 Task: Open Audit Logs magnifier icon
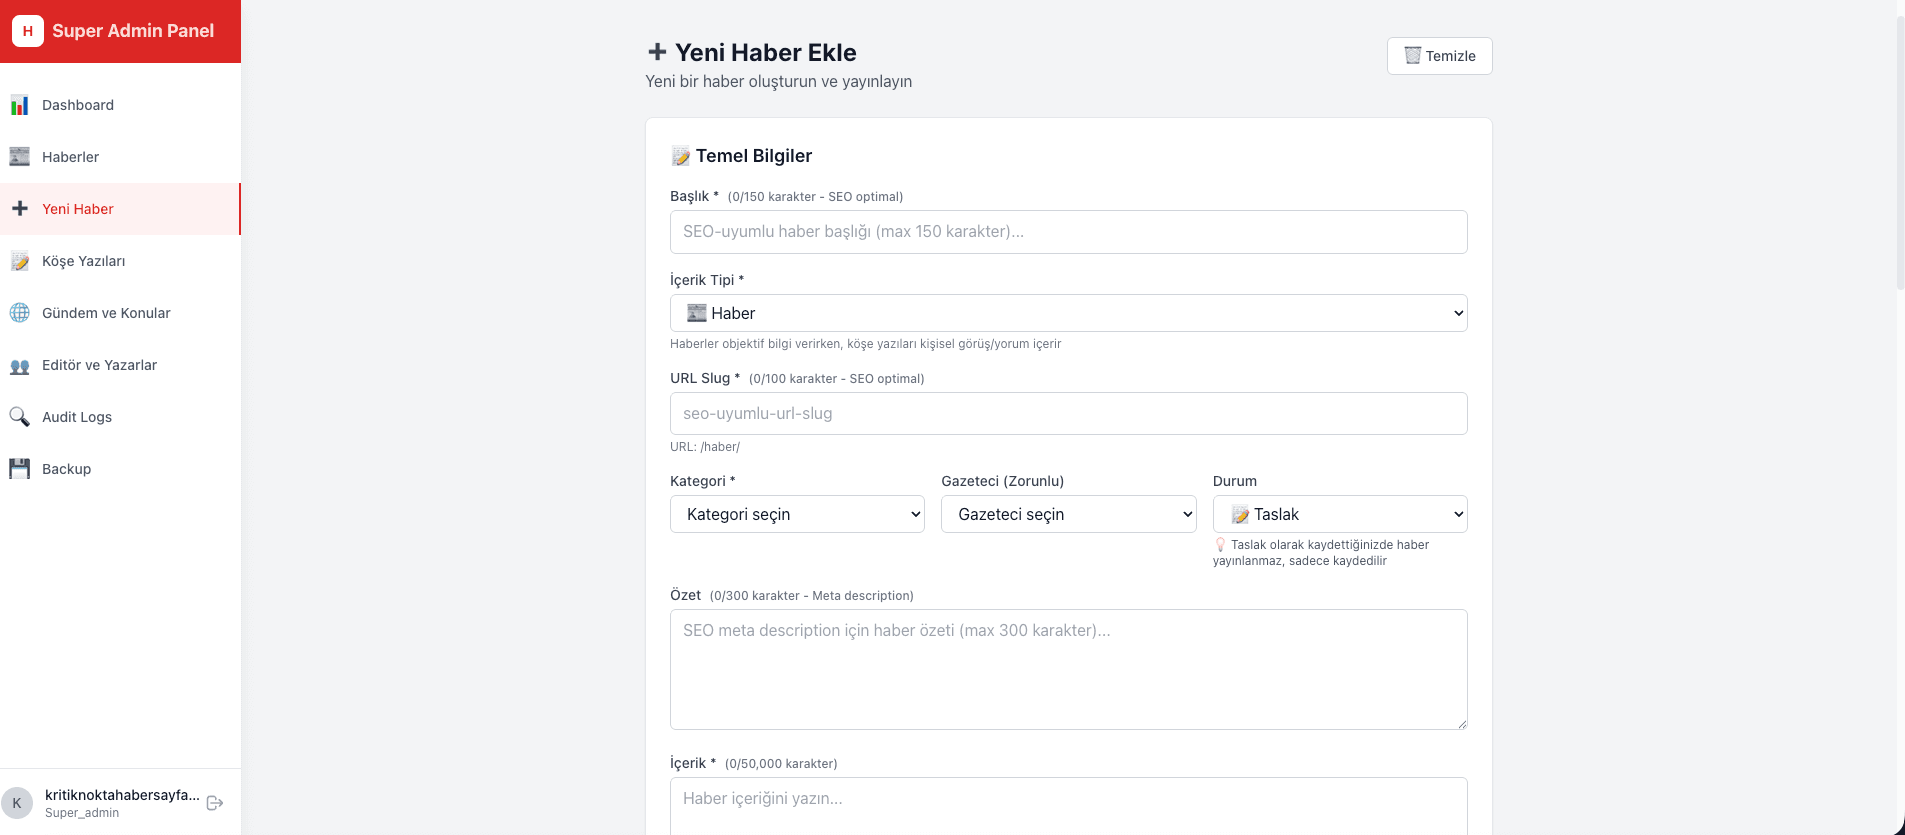(x=19, y=417)
